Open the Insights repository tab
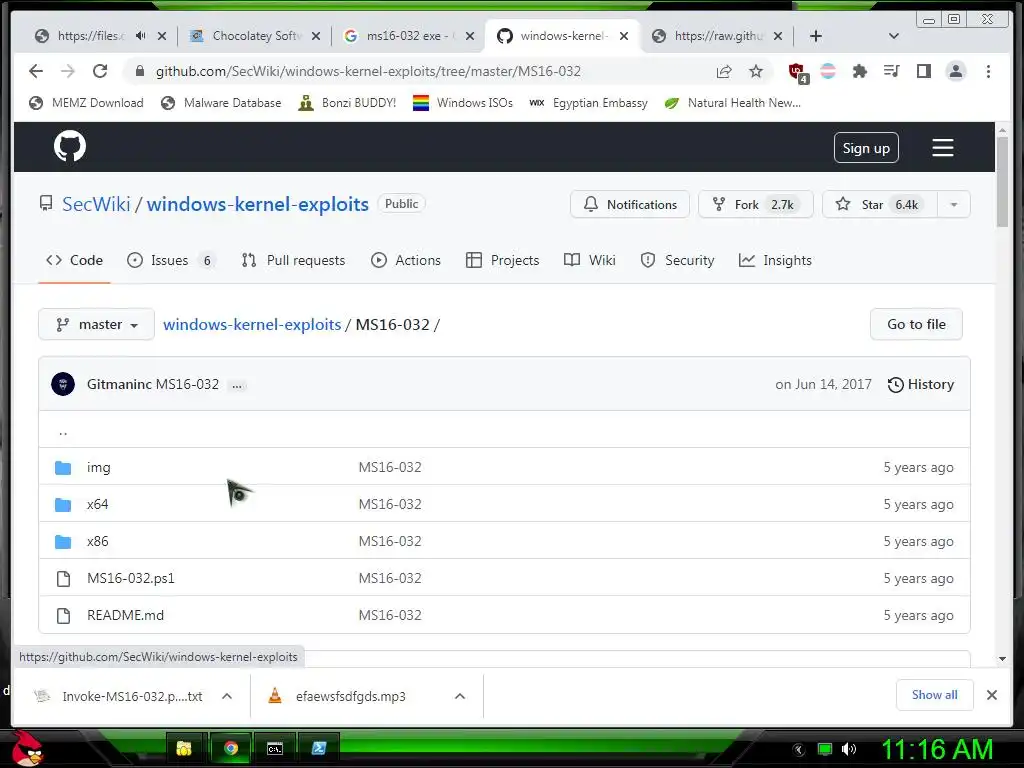The image size is (1024, 768). click(x=775, y=261)
